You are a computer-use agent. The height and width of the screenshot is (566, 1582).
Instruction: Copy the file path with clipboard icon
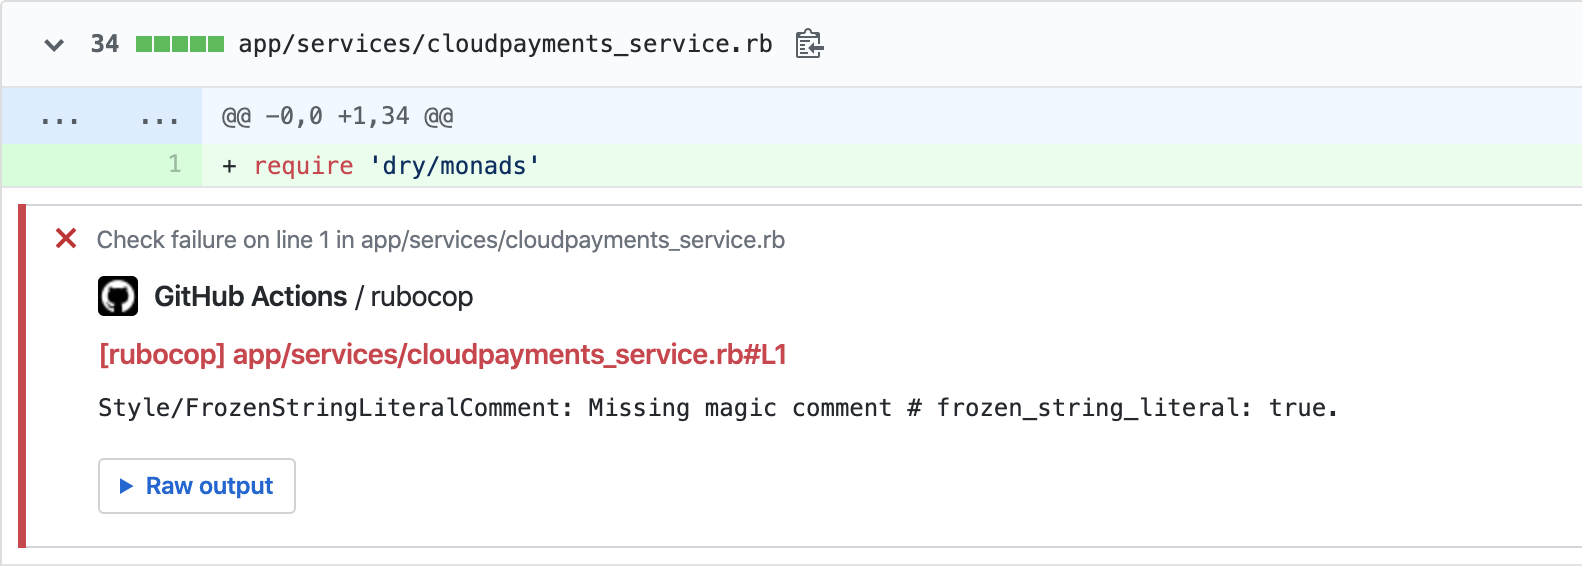[x=809, y=44]
